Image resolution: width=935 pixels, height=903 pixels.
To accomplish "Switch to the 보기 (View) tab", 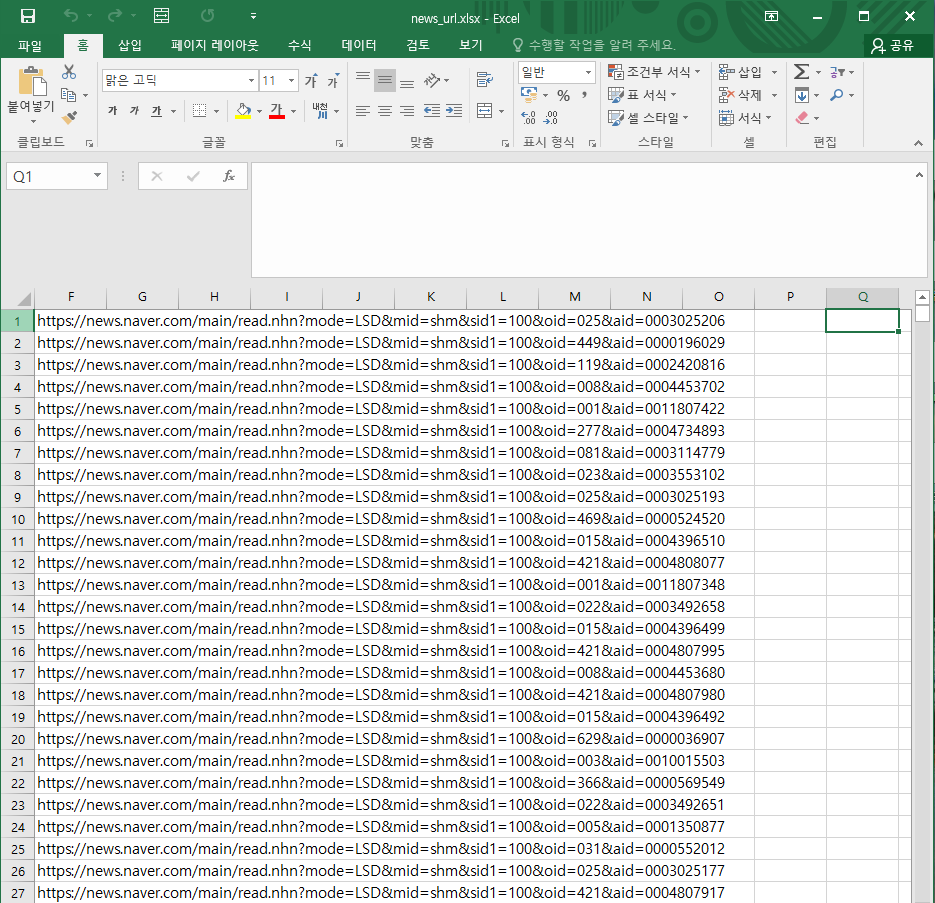I will point(470,45).
